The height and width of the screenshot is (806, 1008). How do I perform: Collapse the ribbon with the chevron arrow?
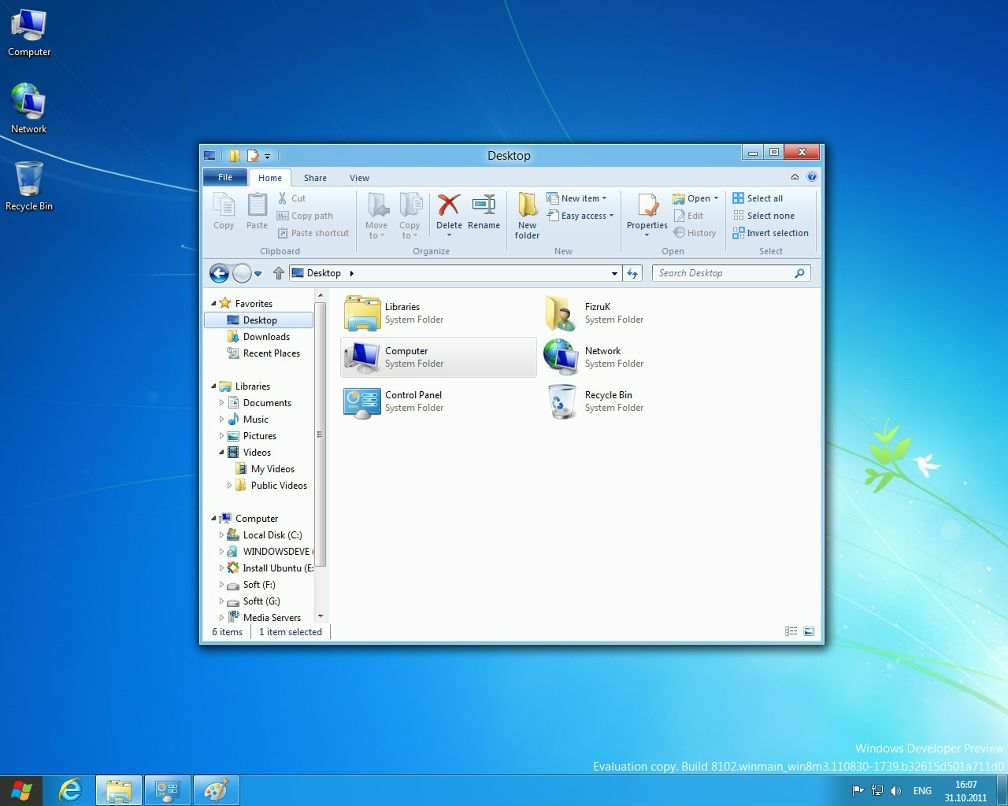point(795,177)
